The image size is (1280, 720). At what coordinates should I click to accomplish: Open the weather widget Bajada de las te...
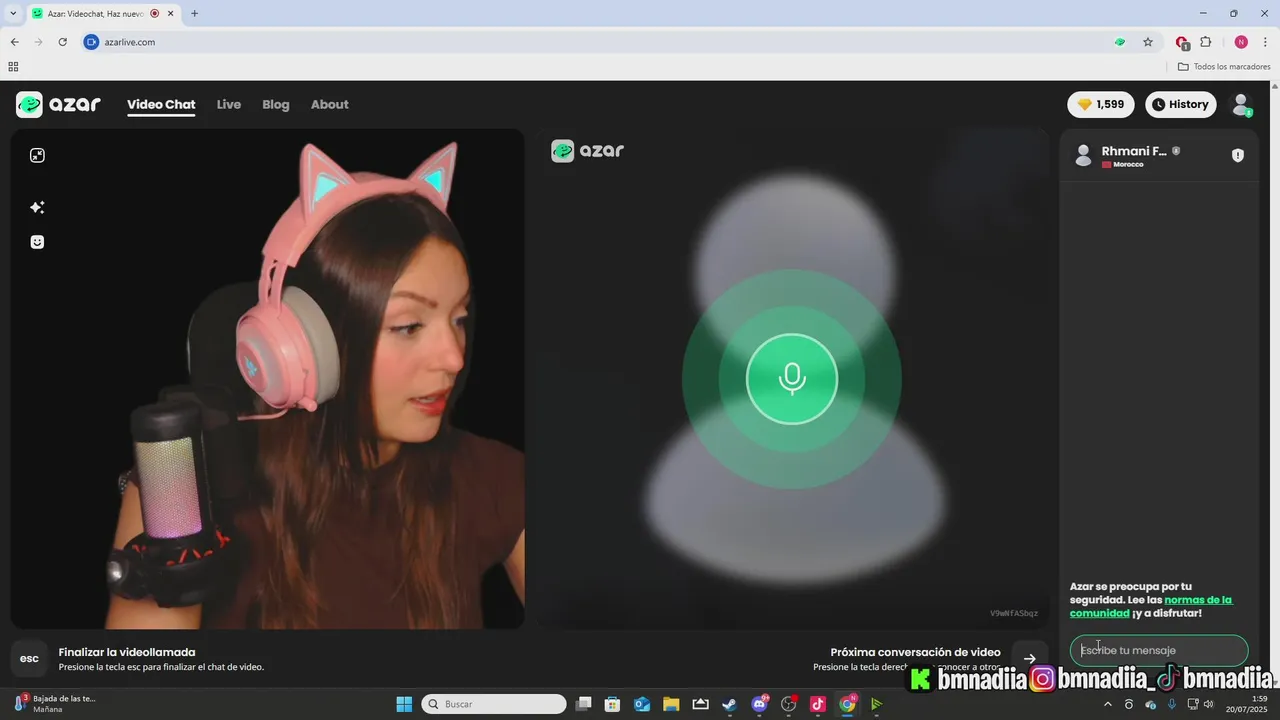[55, 704]
